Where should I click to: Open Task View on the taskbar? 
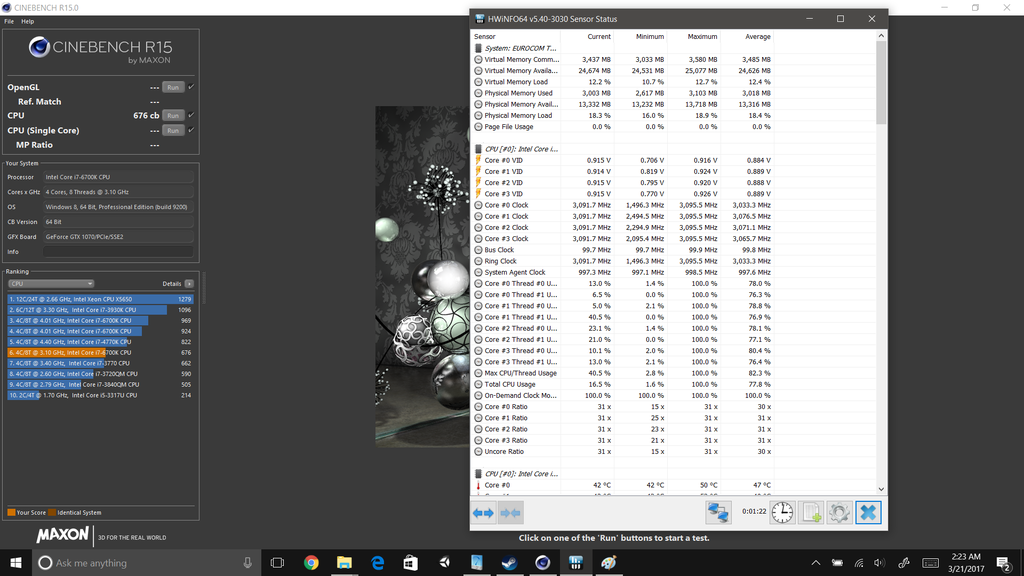pyautogui.click(x=278, y=563)
